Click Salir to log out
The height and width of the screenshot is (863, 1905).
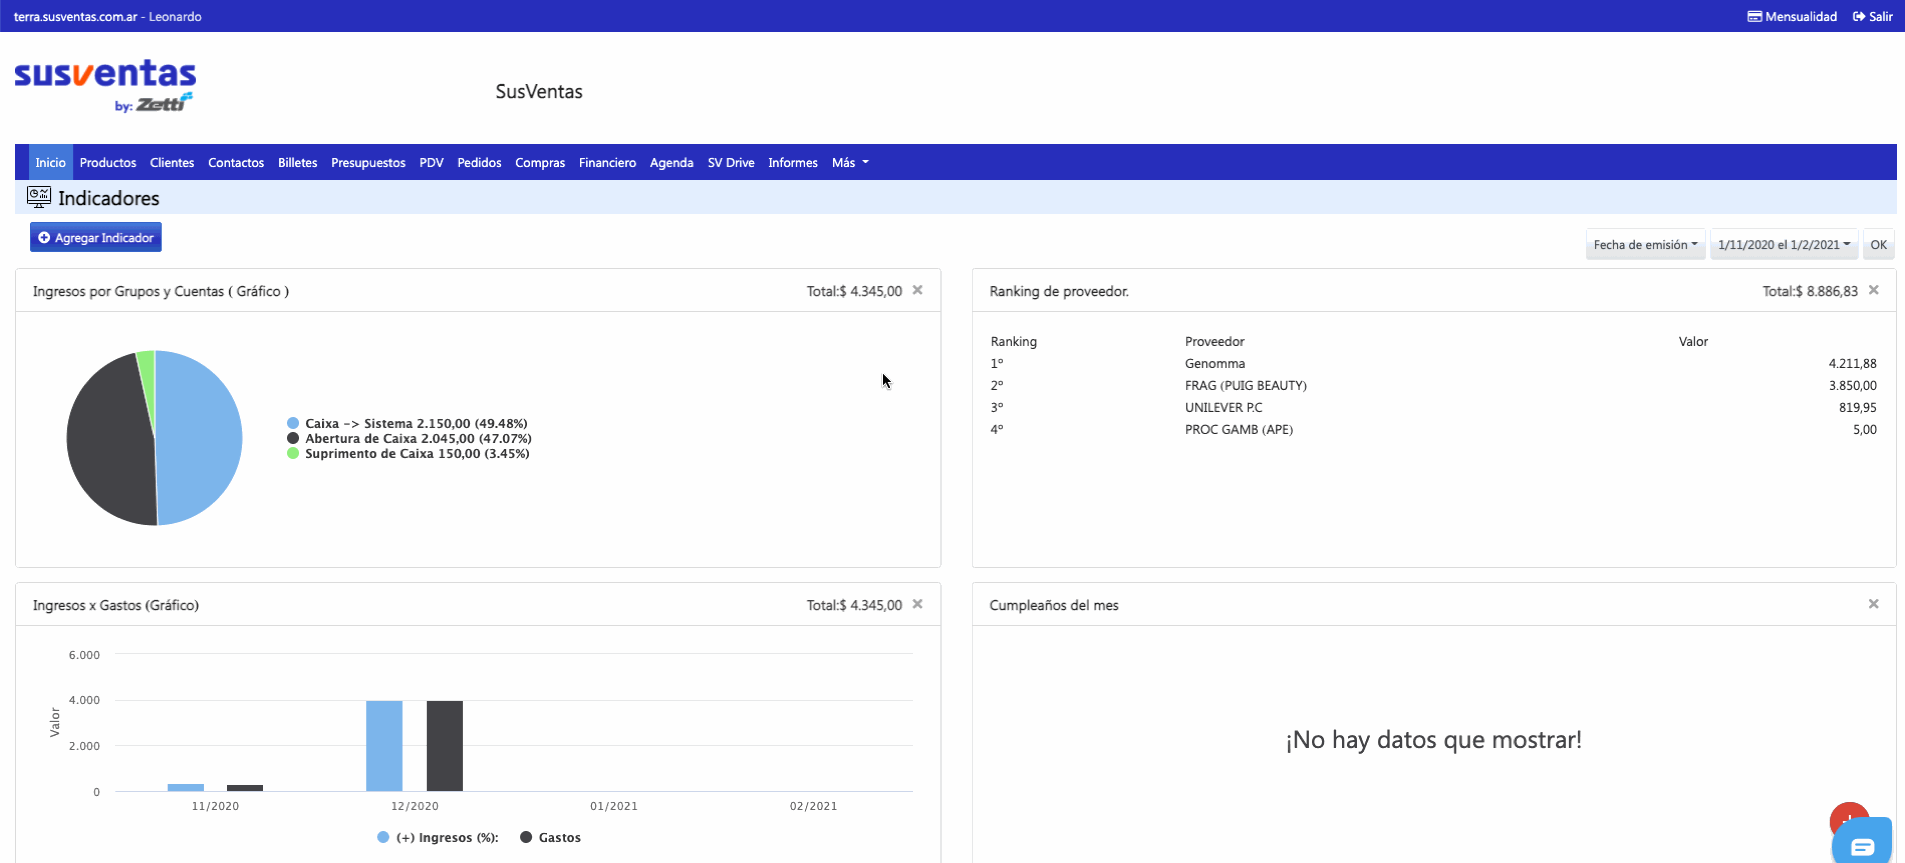(x=1872, y=16)
